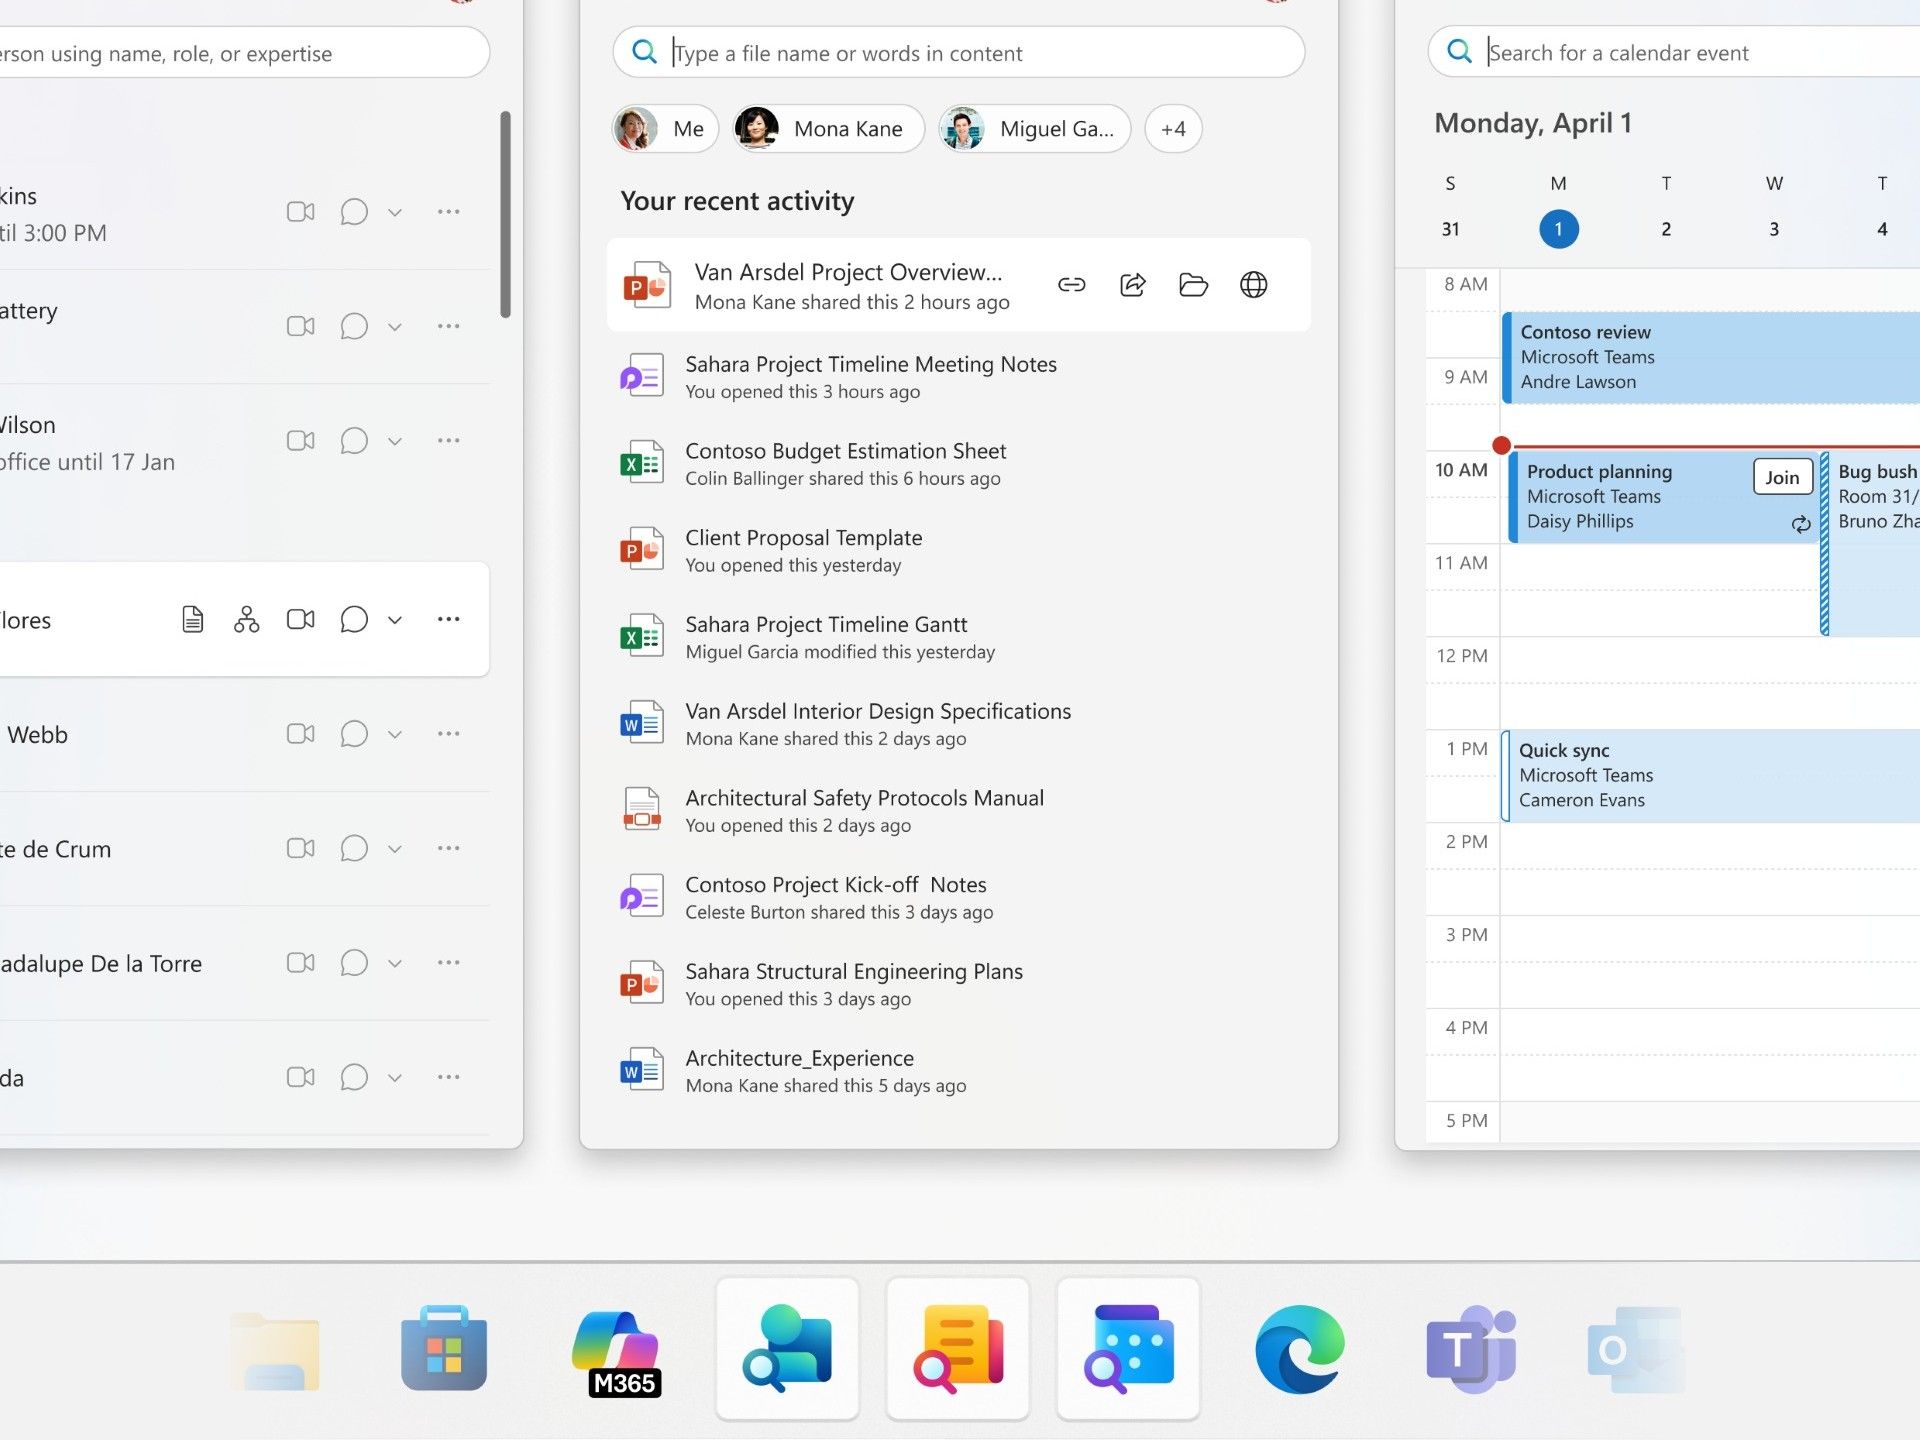Open Contoso review calendar event
This screenshot has width=1920, height=1440.
[1711, 357]
